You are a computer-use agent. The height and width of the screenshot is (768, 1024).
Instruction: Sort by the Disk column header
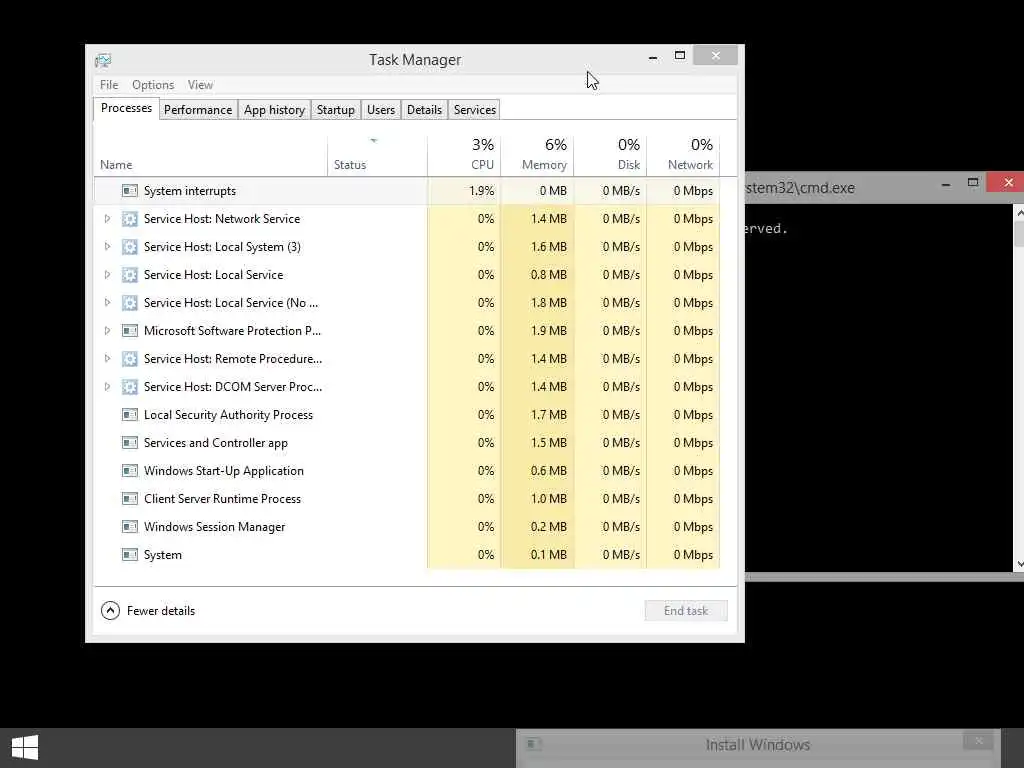[x=611, y=157]
